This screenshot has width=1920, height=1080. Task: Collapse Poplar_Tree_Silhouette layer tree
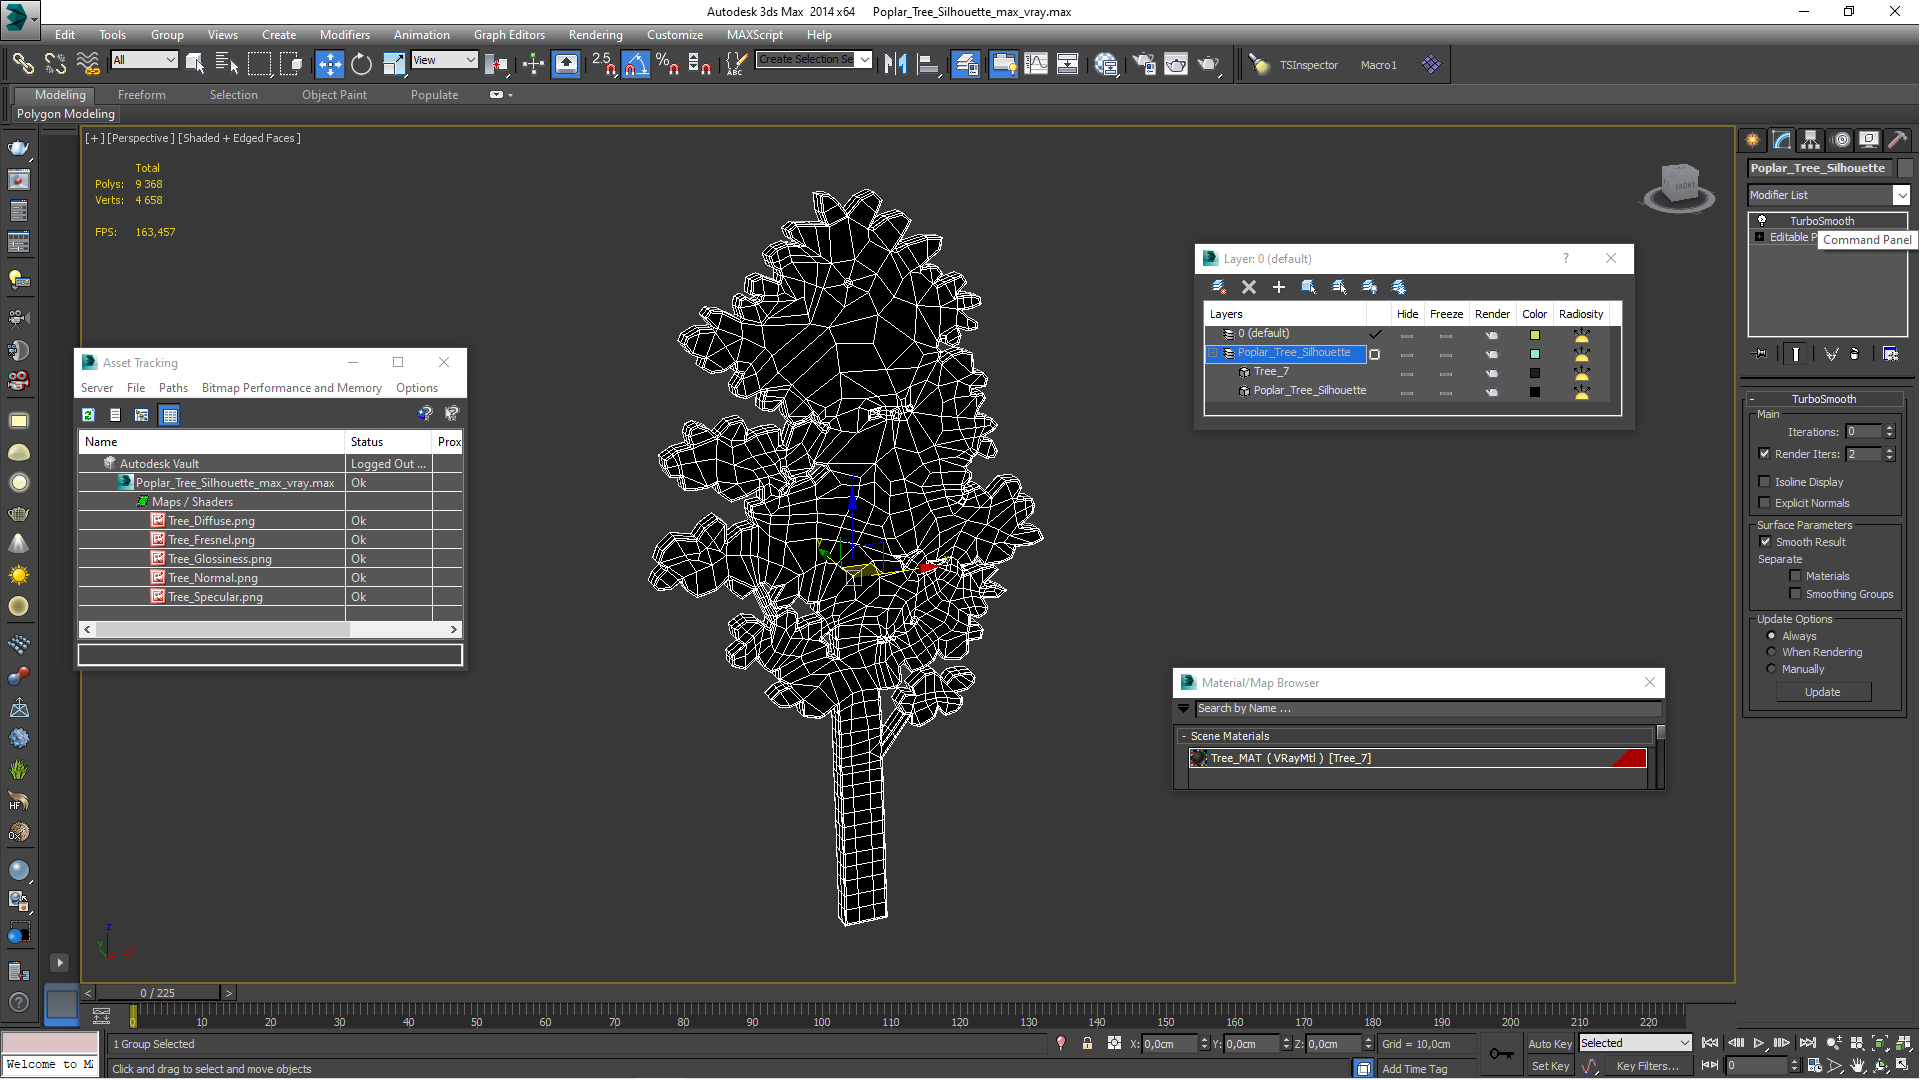(1213, 353)
